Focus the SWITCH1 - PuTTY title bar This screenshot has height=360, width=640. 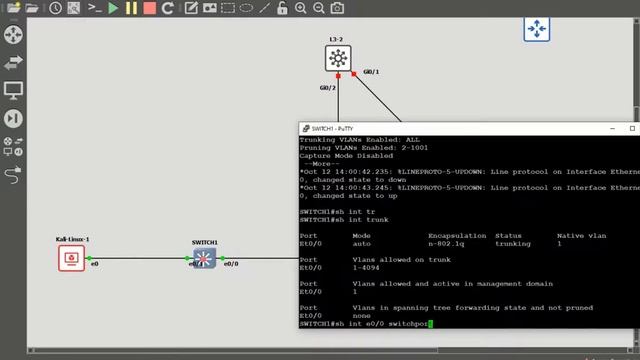[x=469, y=129]
